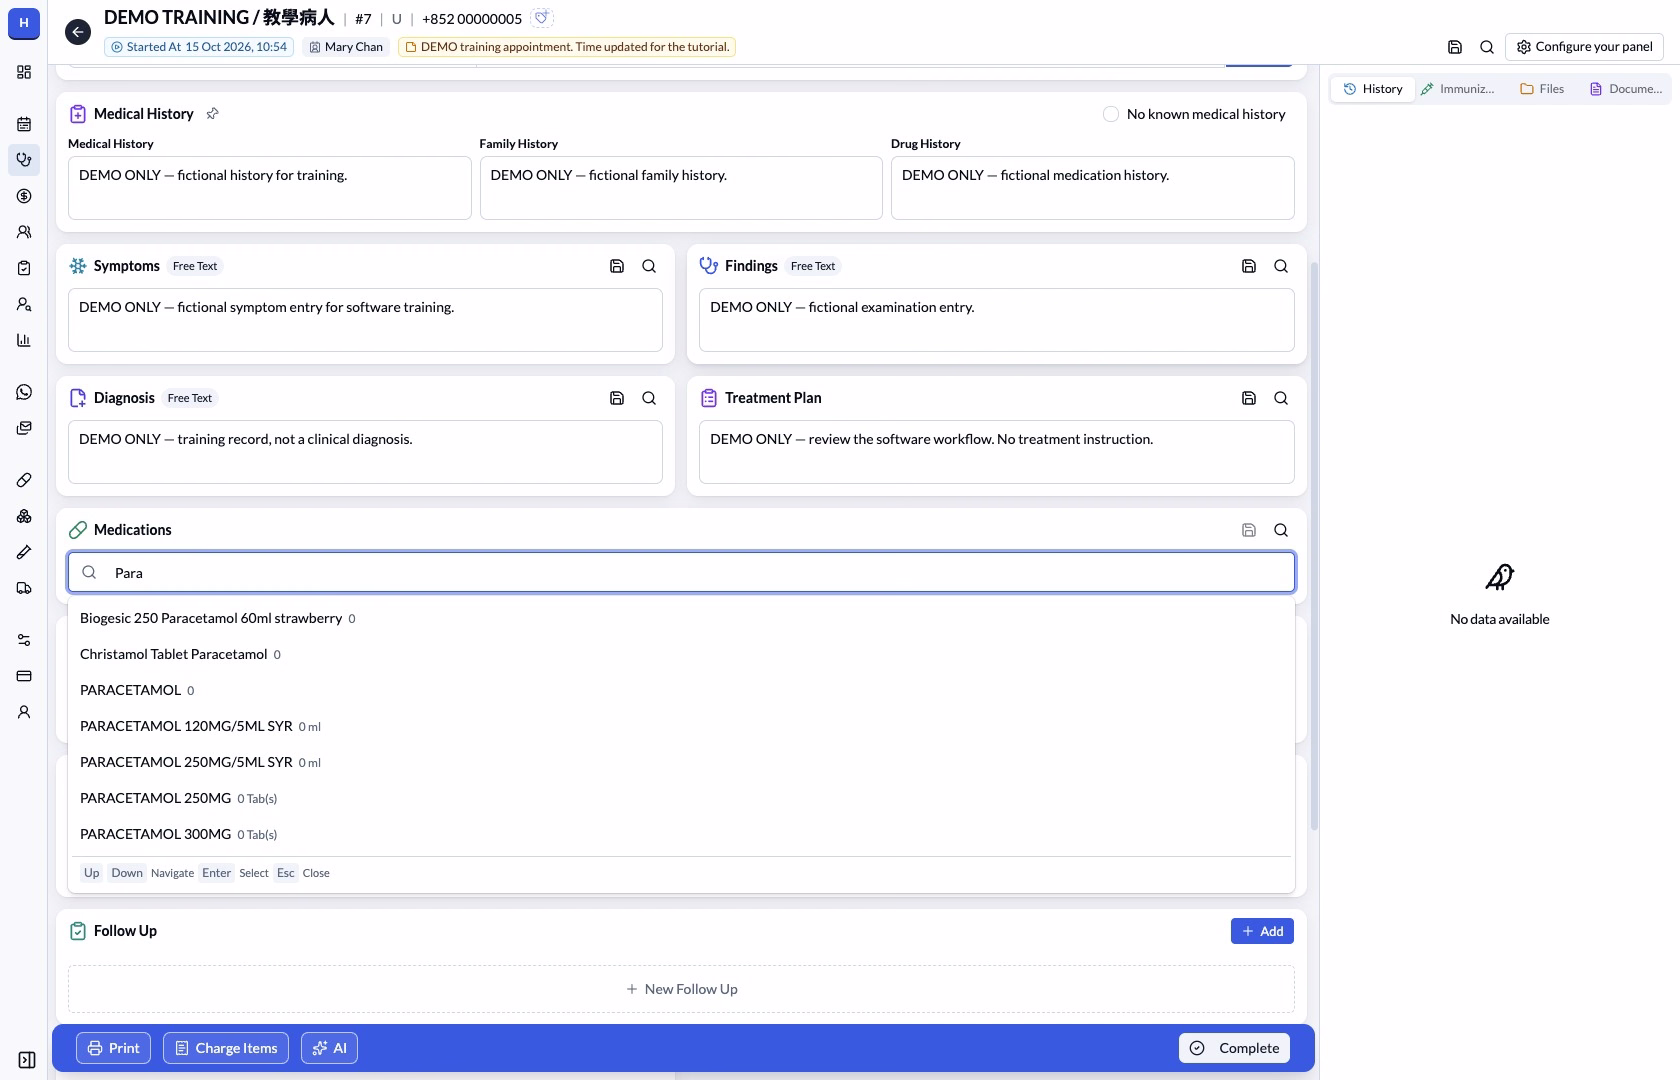Click the Complete button

pos(1234,1048)
